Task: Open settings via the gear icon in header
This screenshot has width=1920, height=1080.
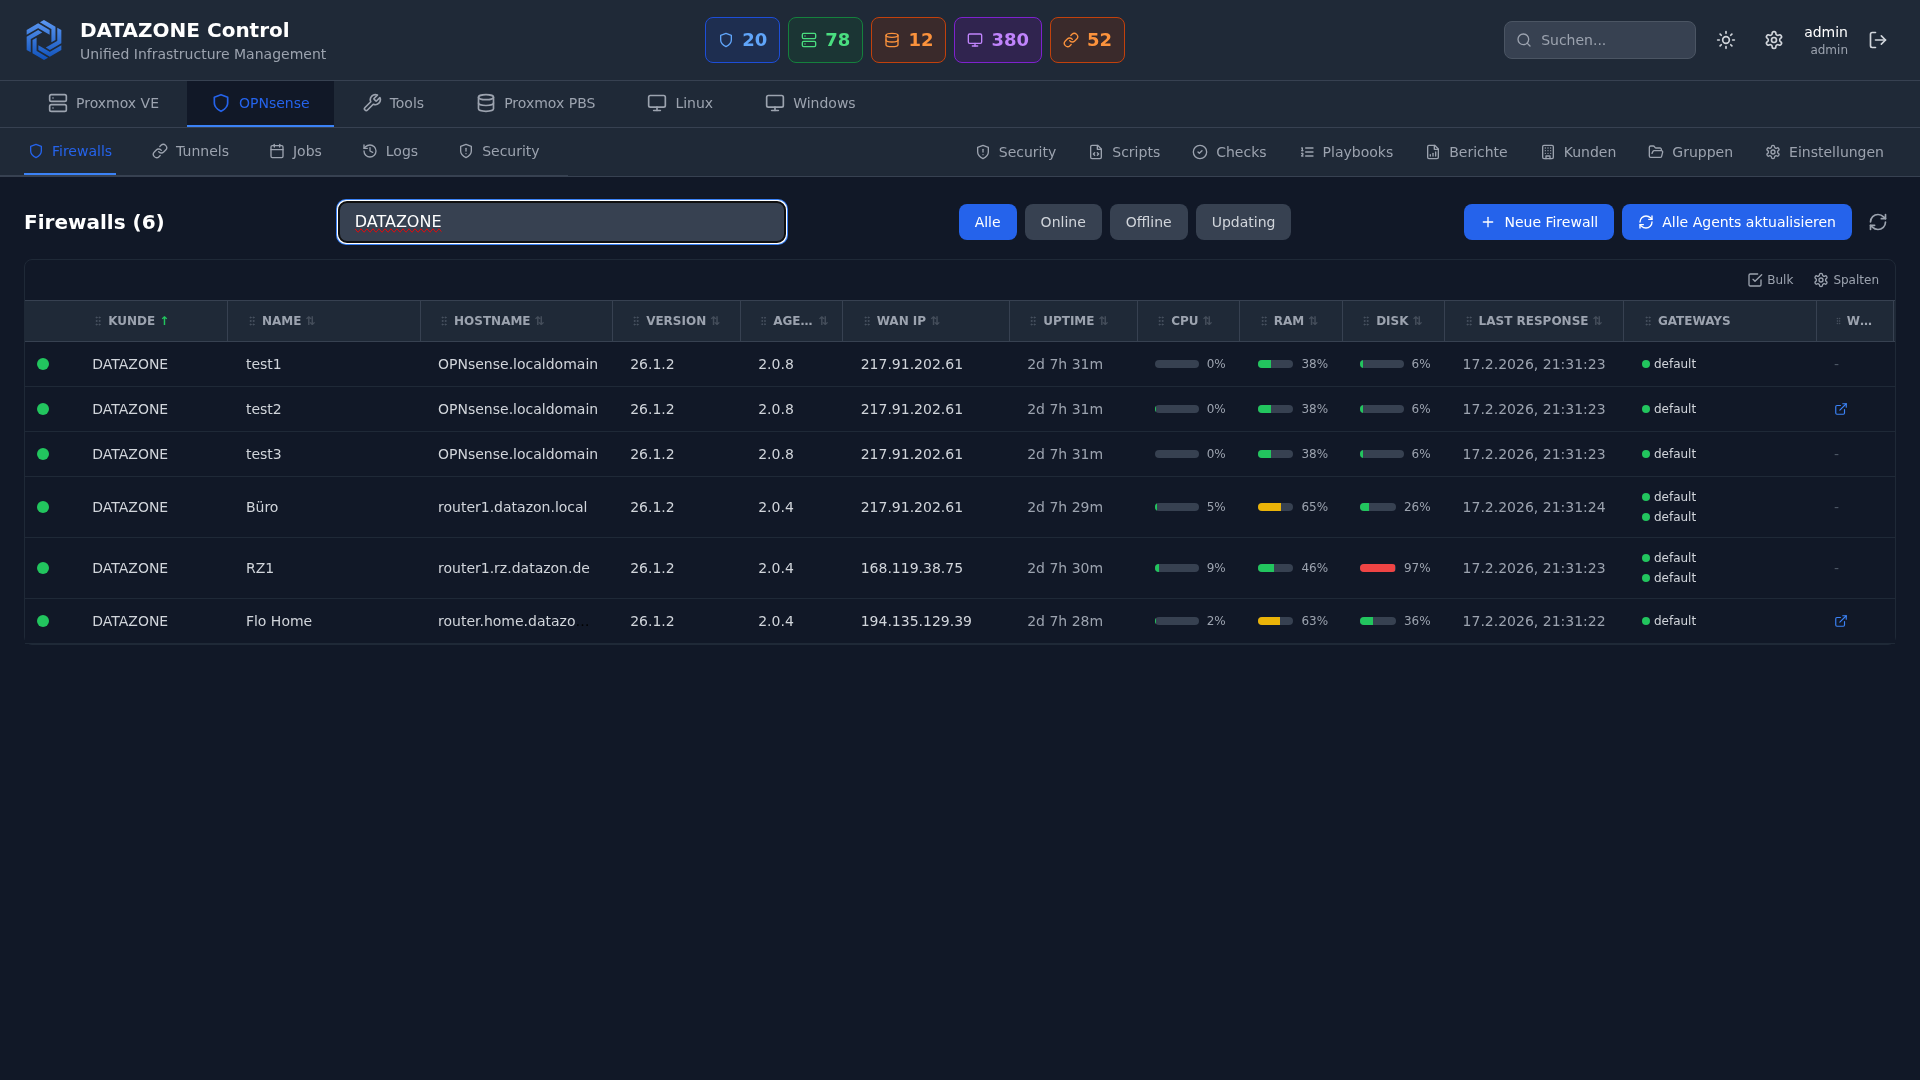Action: [x=1774, y=40]
